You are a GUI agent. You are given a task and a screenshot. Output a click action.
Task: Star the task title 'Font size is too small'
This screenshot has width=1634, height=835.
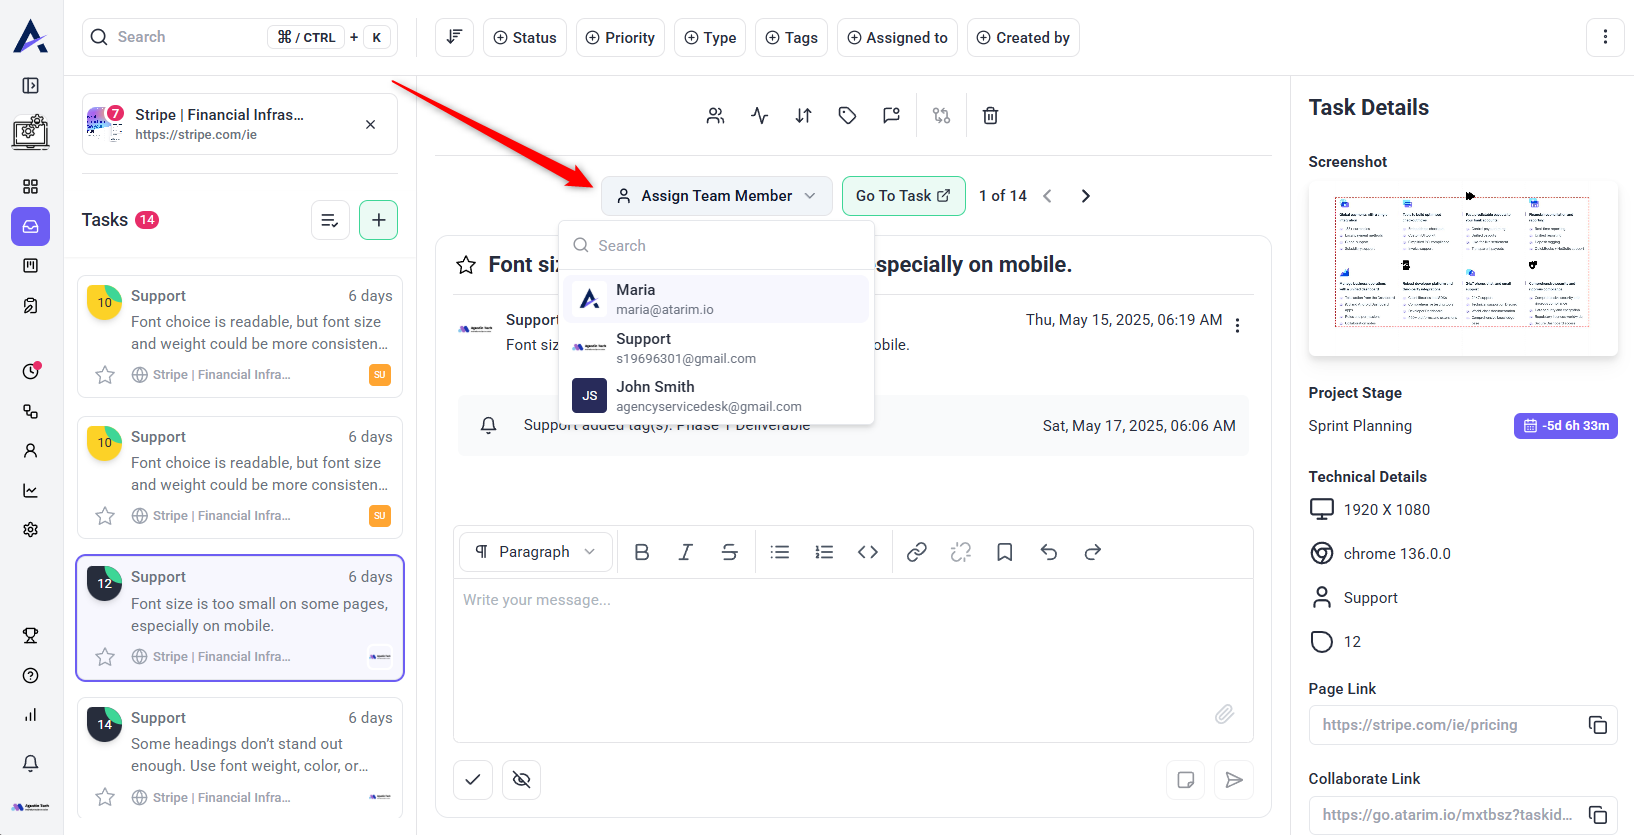[466, 265]
